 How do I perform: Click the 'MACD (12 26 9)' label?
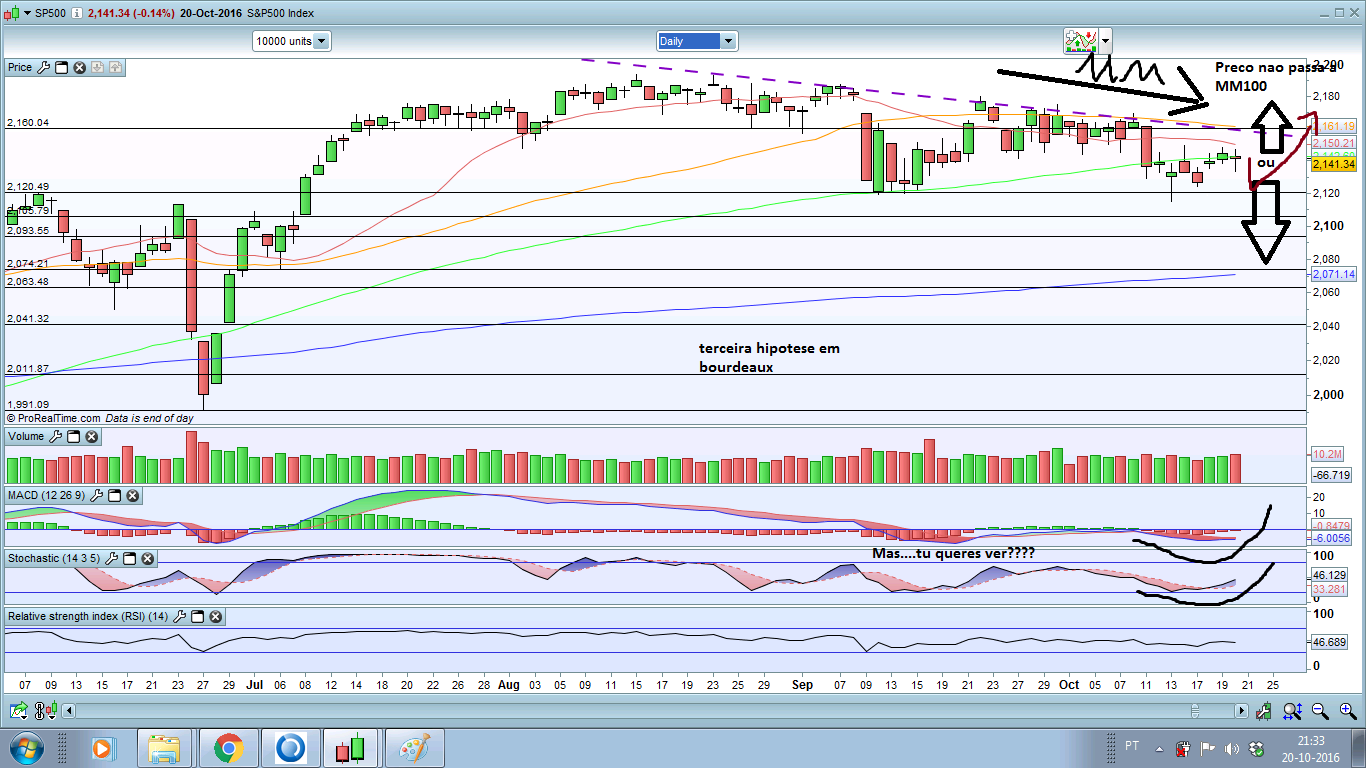pos(47,495)
